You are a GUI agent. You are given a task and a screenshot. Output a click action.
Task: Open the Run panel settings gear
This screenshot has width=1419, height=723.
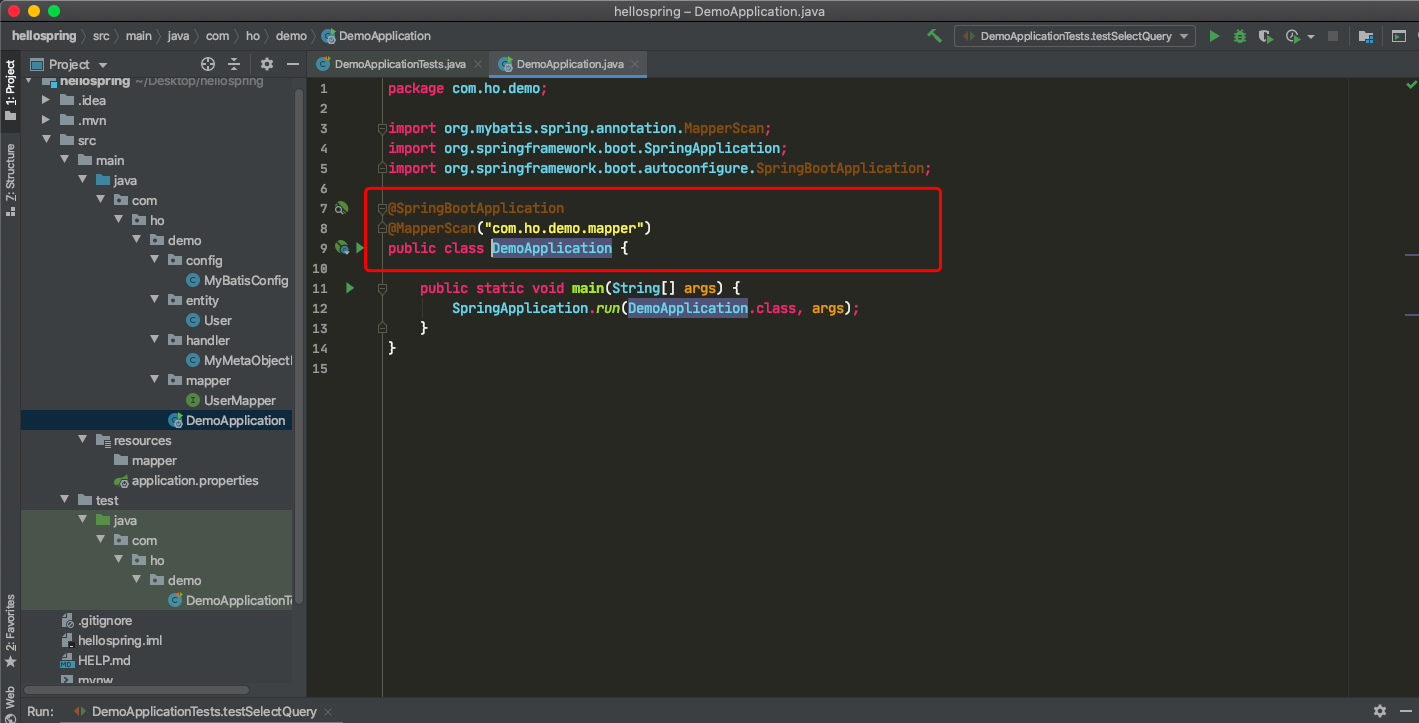(x=1380, y=711)
